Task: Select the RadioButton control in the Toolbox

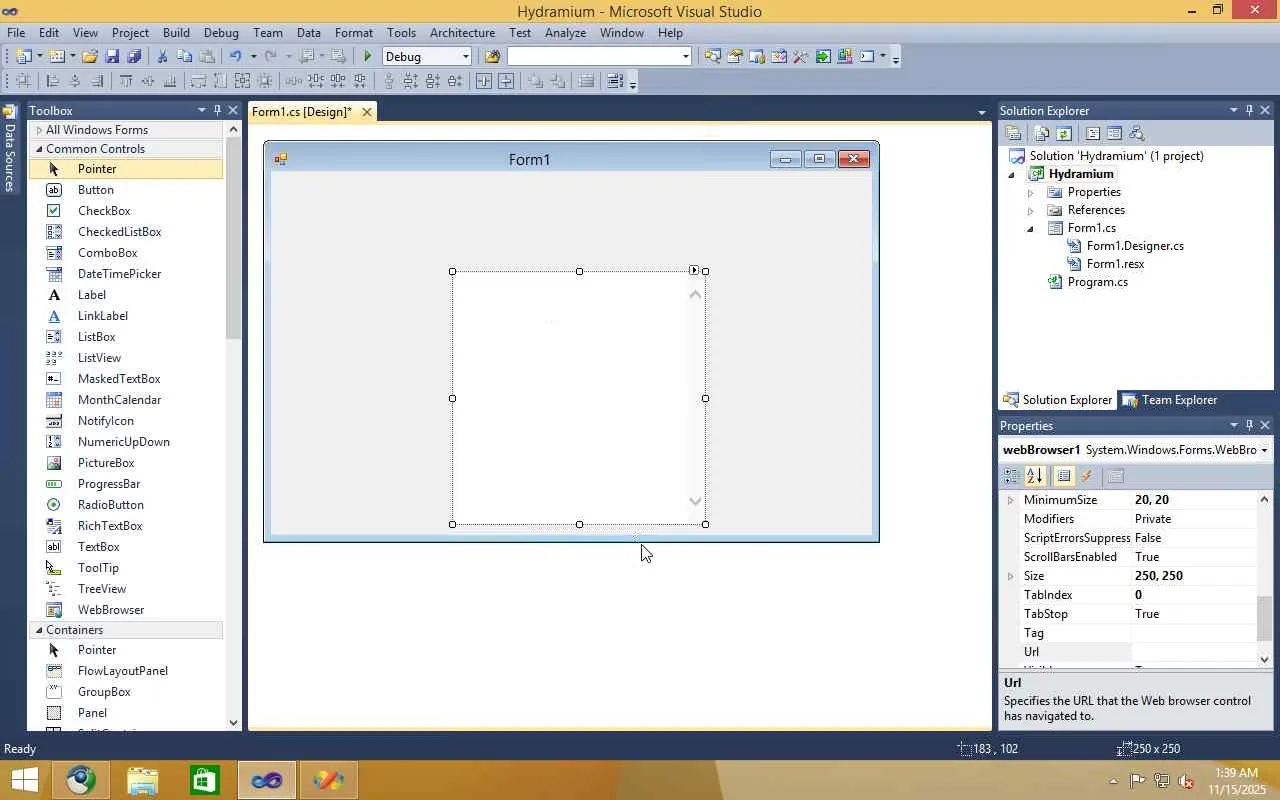Action: 111,505
